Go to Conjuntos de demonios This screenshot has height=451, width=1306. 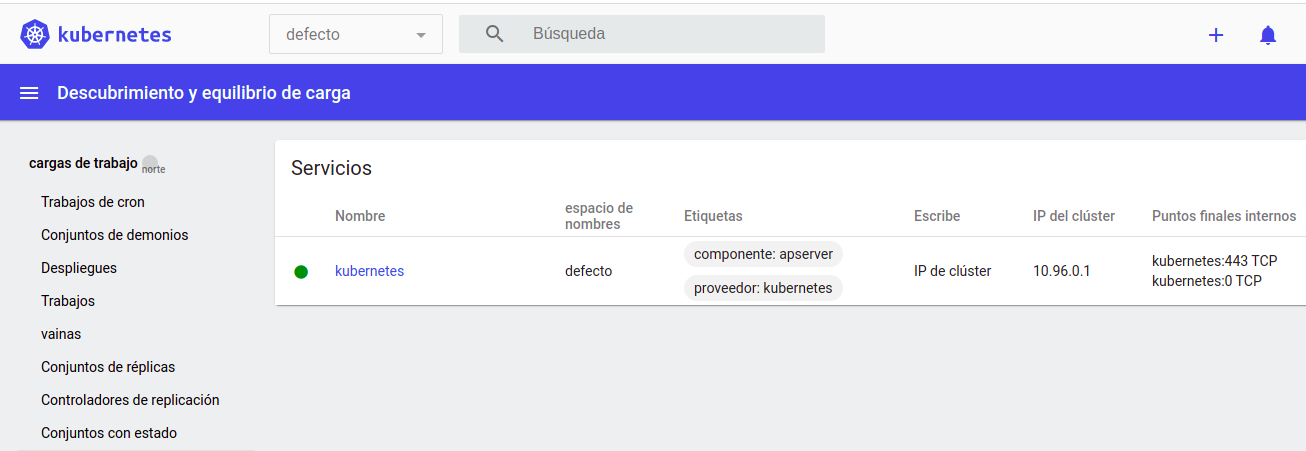[x=115, y=235]
